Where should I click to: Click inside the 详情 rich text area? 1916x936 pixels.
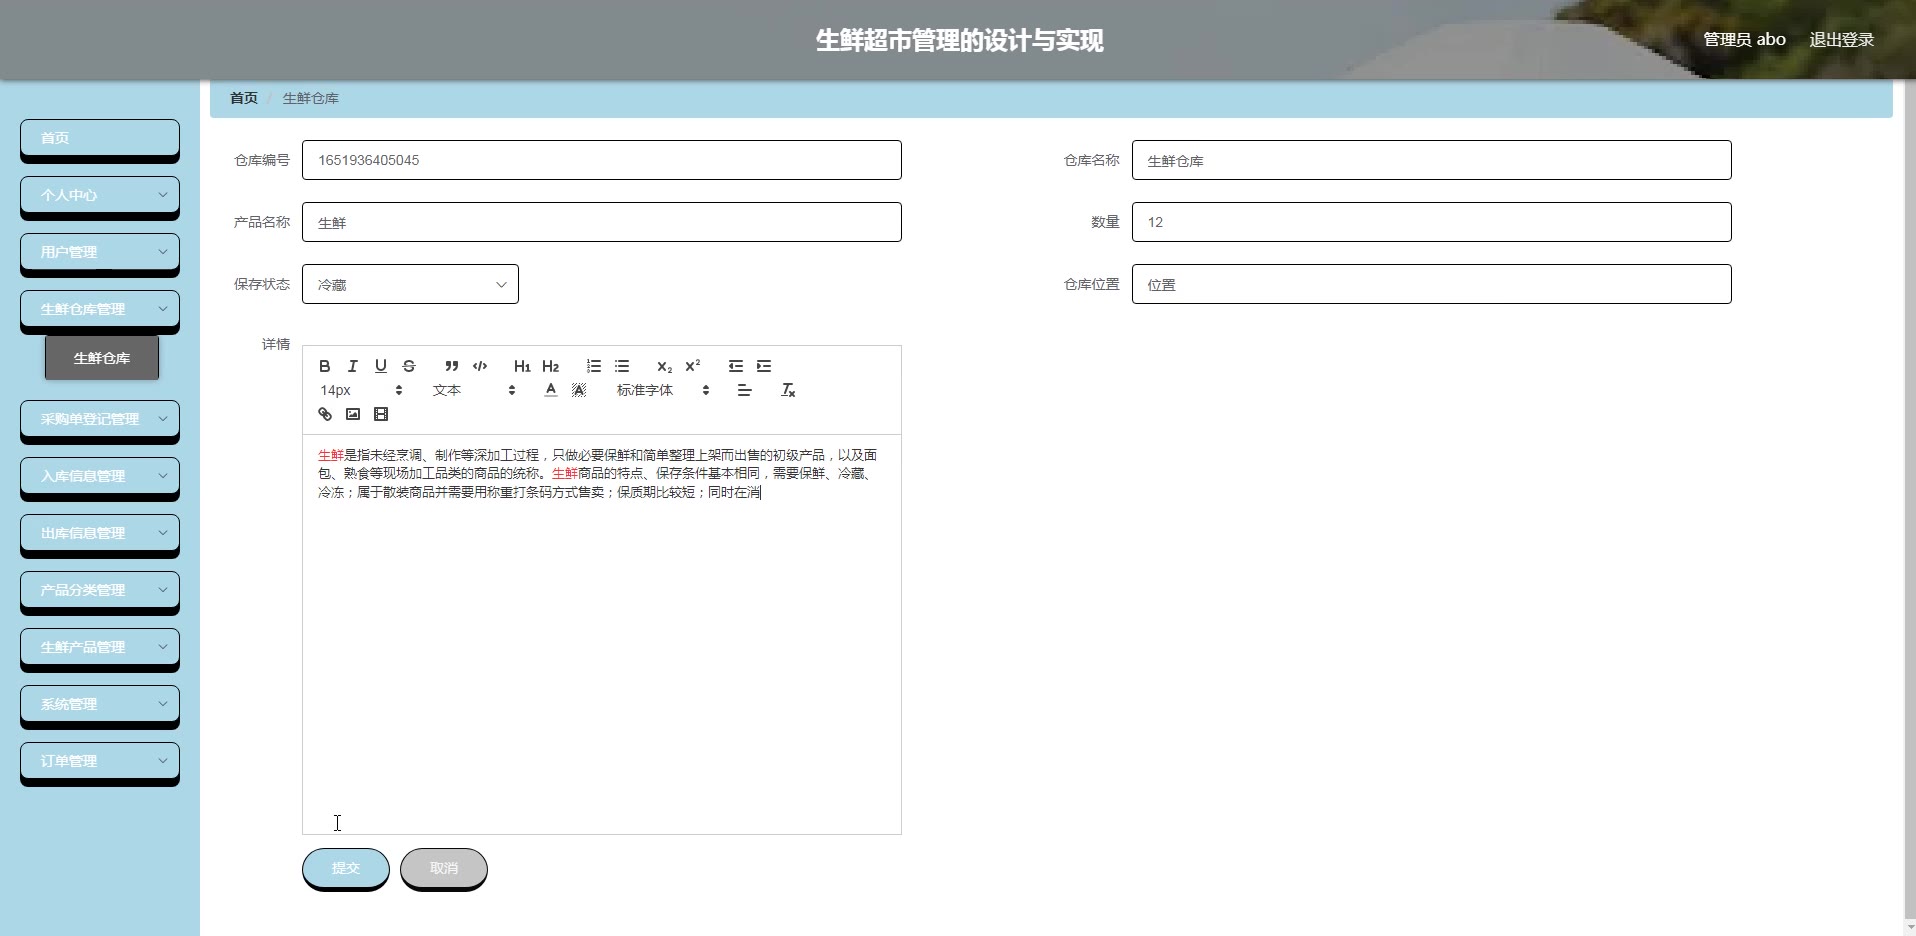point(602,634)
